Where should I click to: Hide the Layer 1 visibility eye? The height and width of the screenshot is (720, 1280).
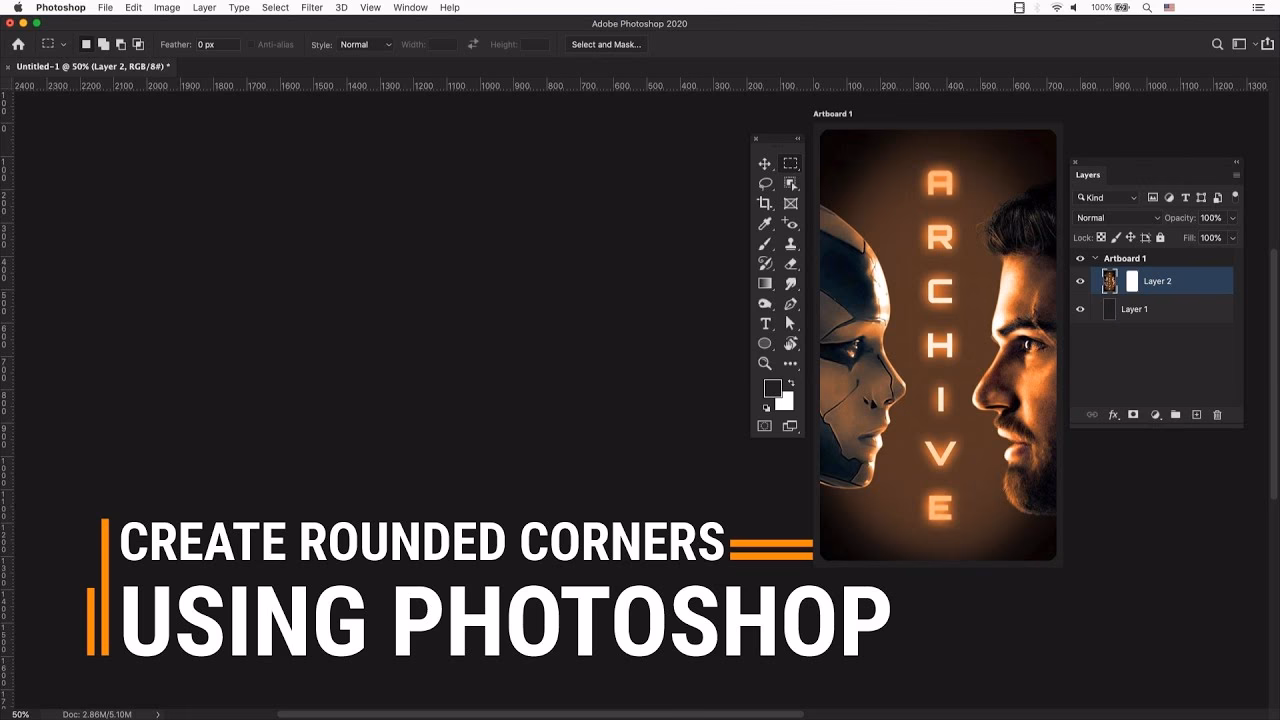coord(1081,309)
